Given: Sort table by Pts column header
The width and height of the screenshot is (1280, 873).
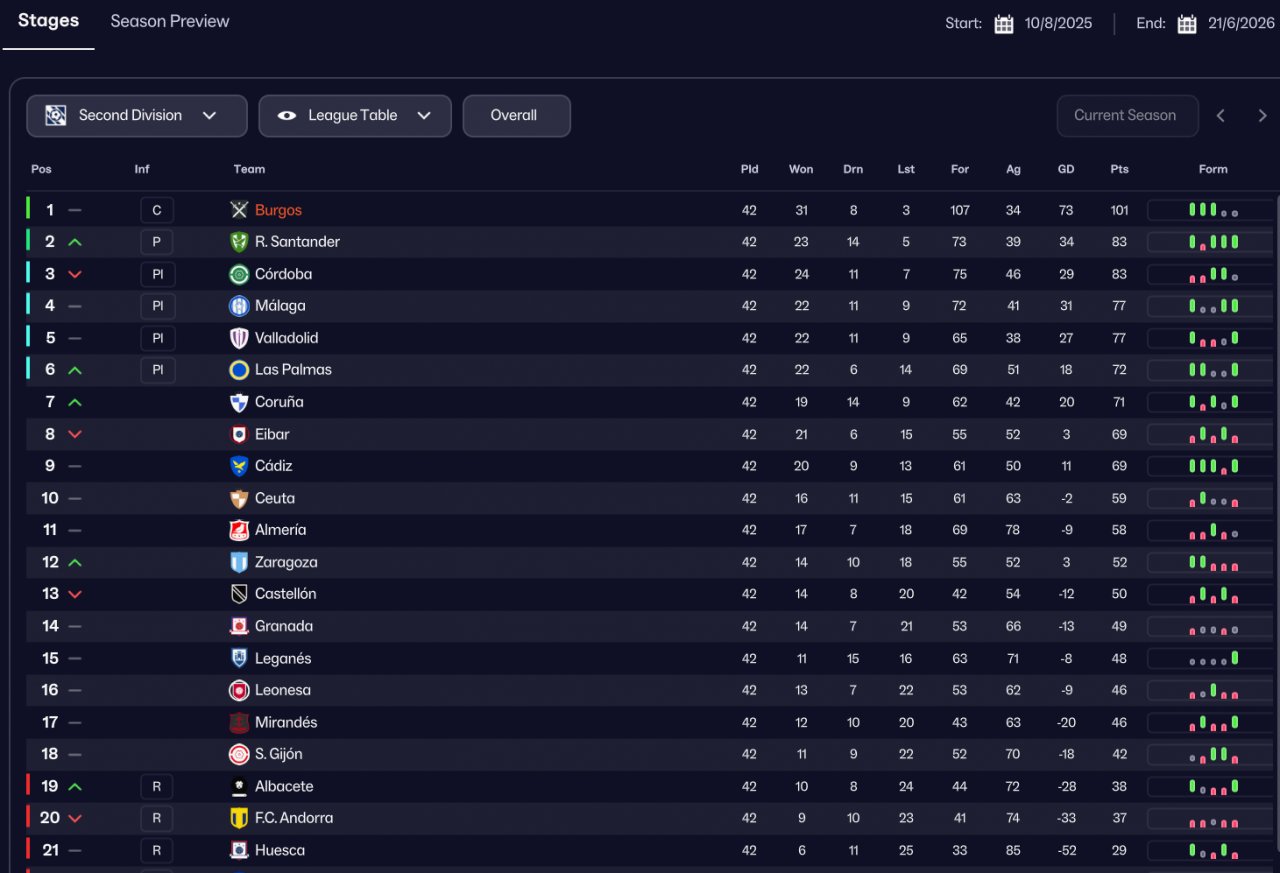Looking at the screenshot, I should (x=1119, y=169).
